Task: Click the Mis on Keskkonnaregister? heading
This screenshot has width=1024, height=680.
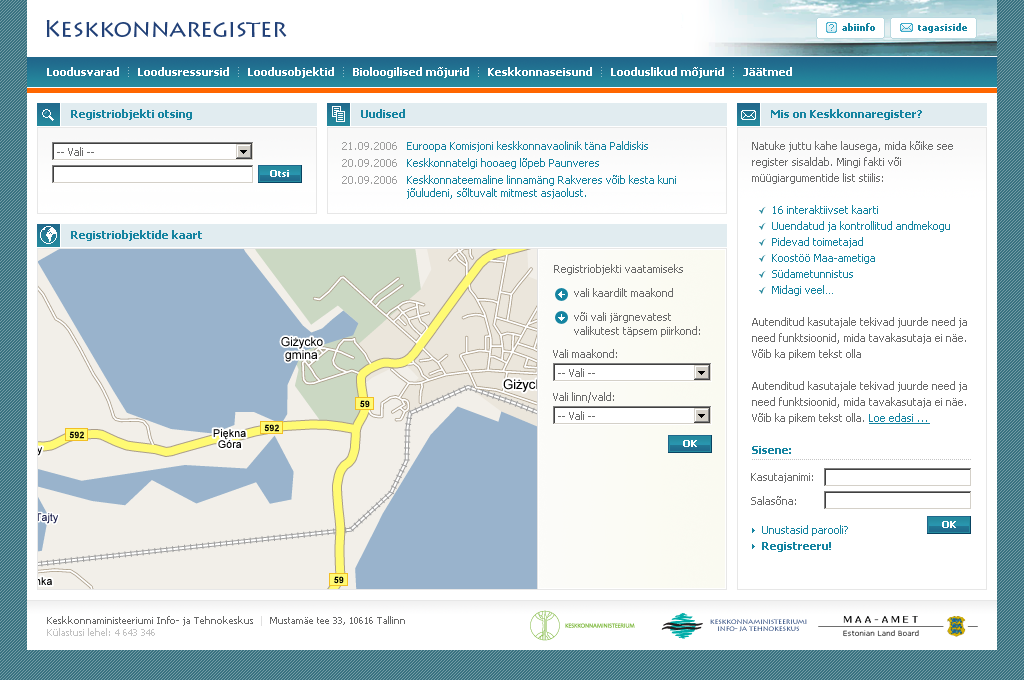Action: click(x=846, y=114)
